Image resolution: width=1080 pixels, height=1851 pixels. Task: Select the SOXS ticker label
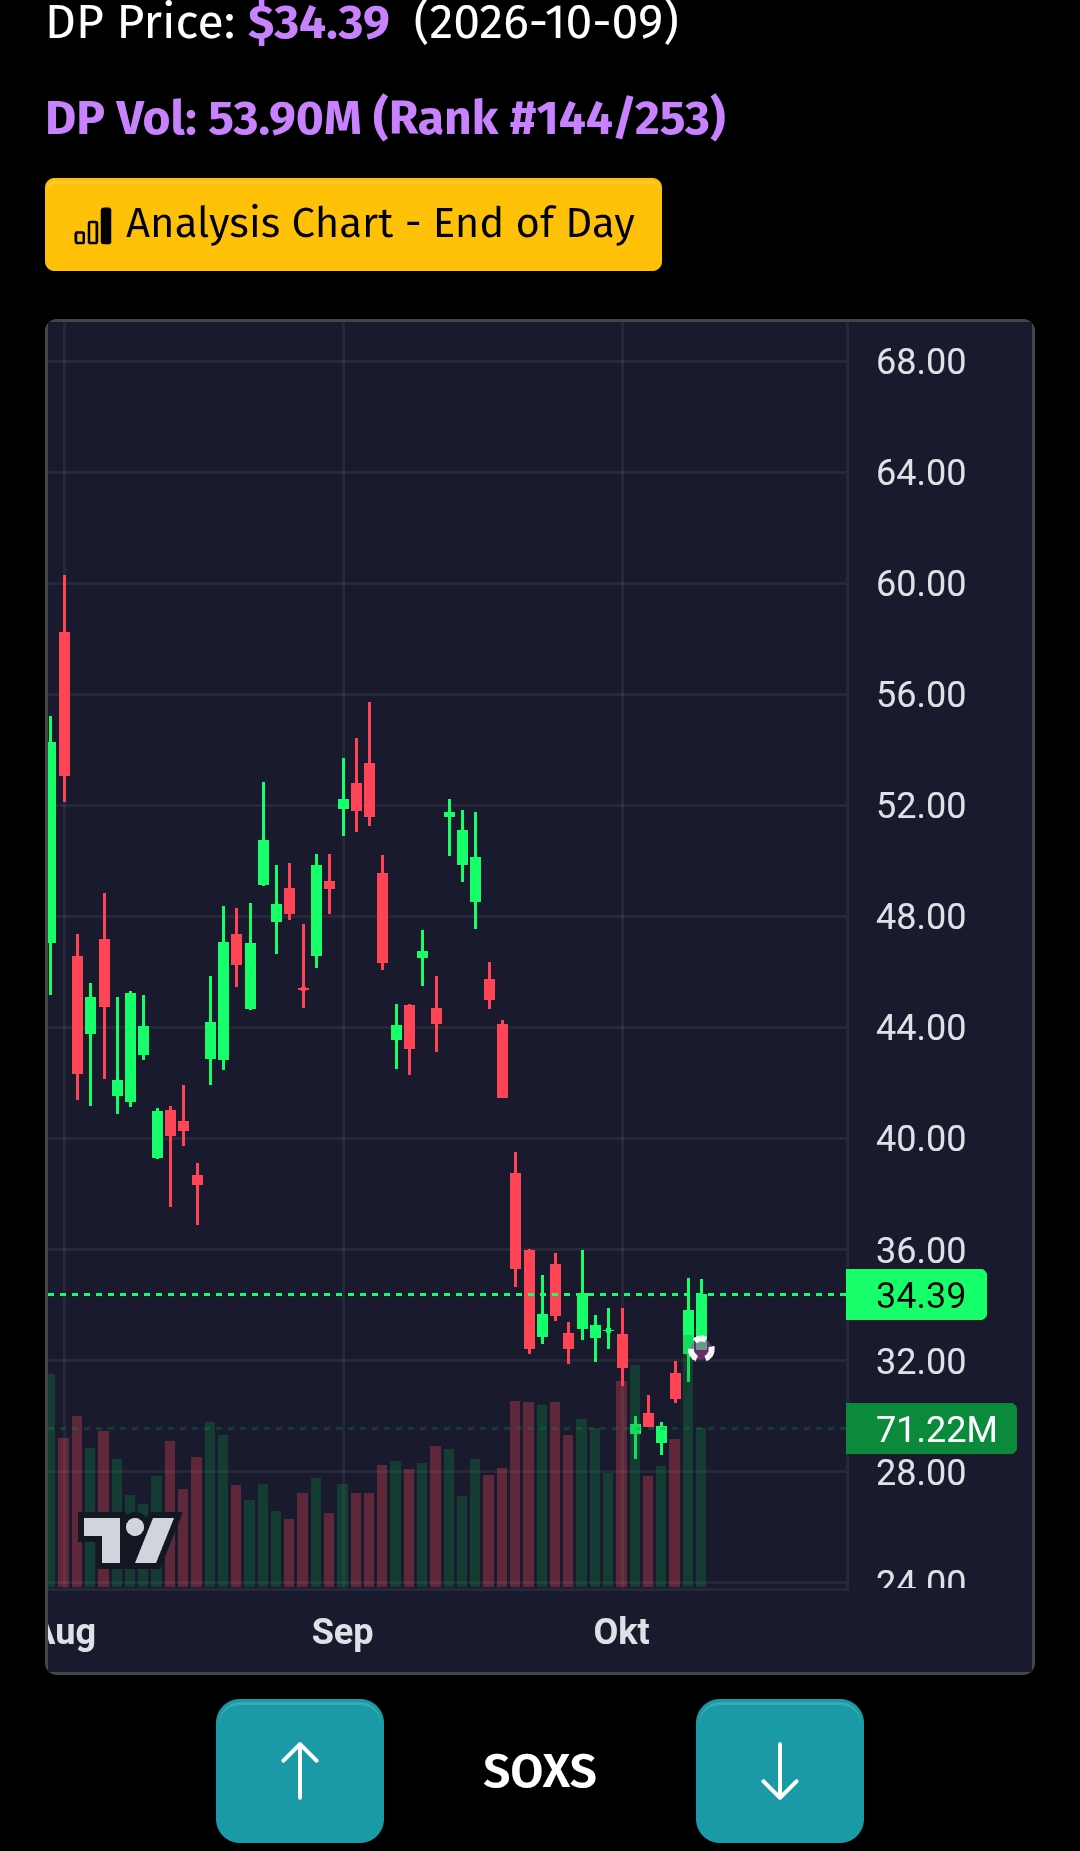coord(540,1771)
